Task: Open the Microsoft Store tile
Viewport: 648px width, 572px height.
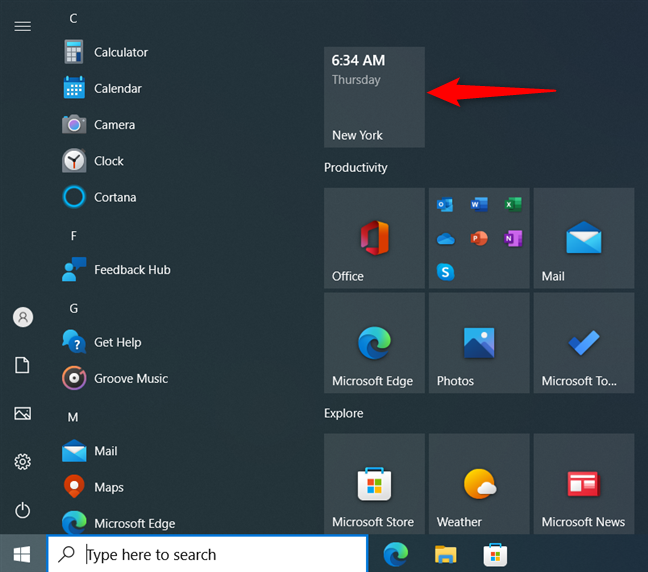Action: coord(374,484)
